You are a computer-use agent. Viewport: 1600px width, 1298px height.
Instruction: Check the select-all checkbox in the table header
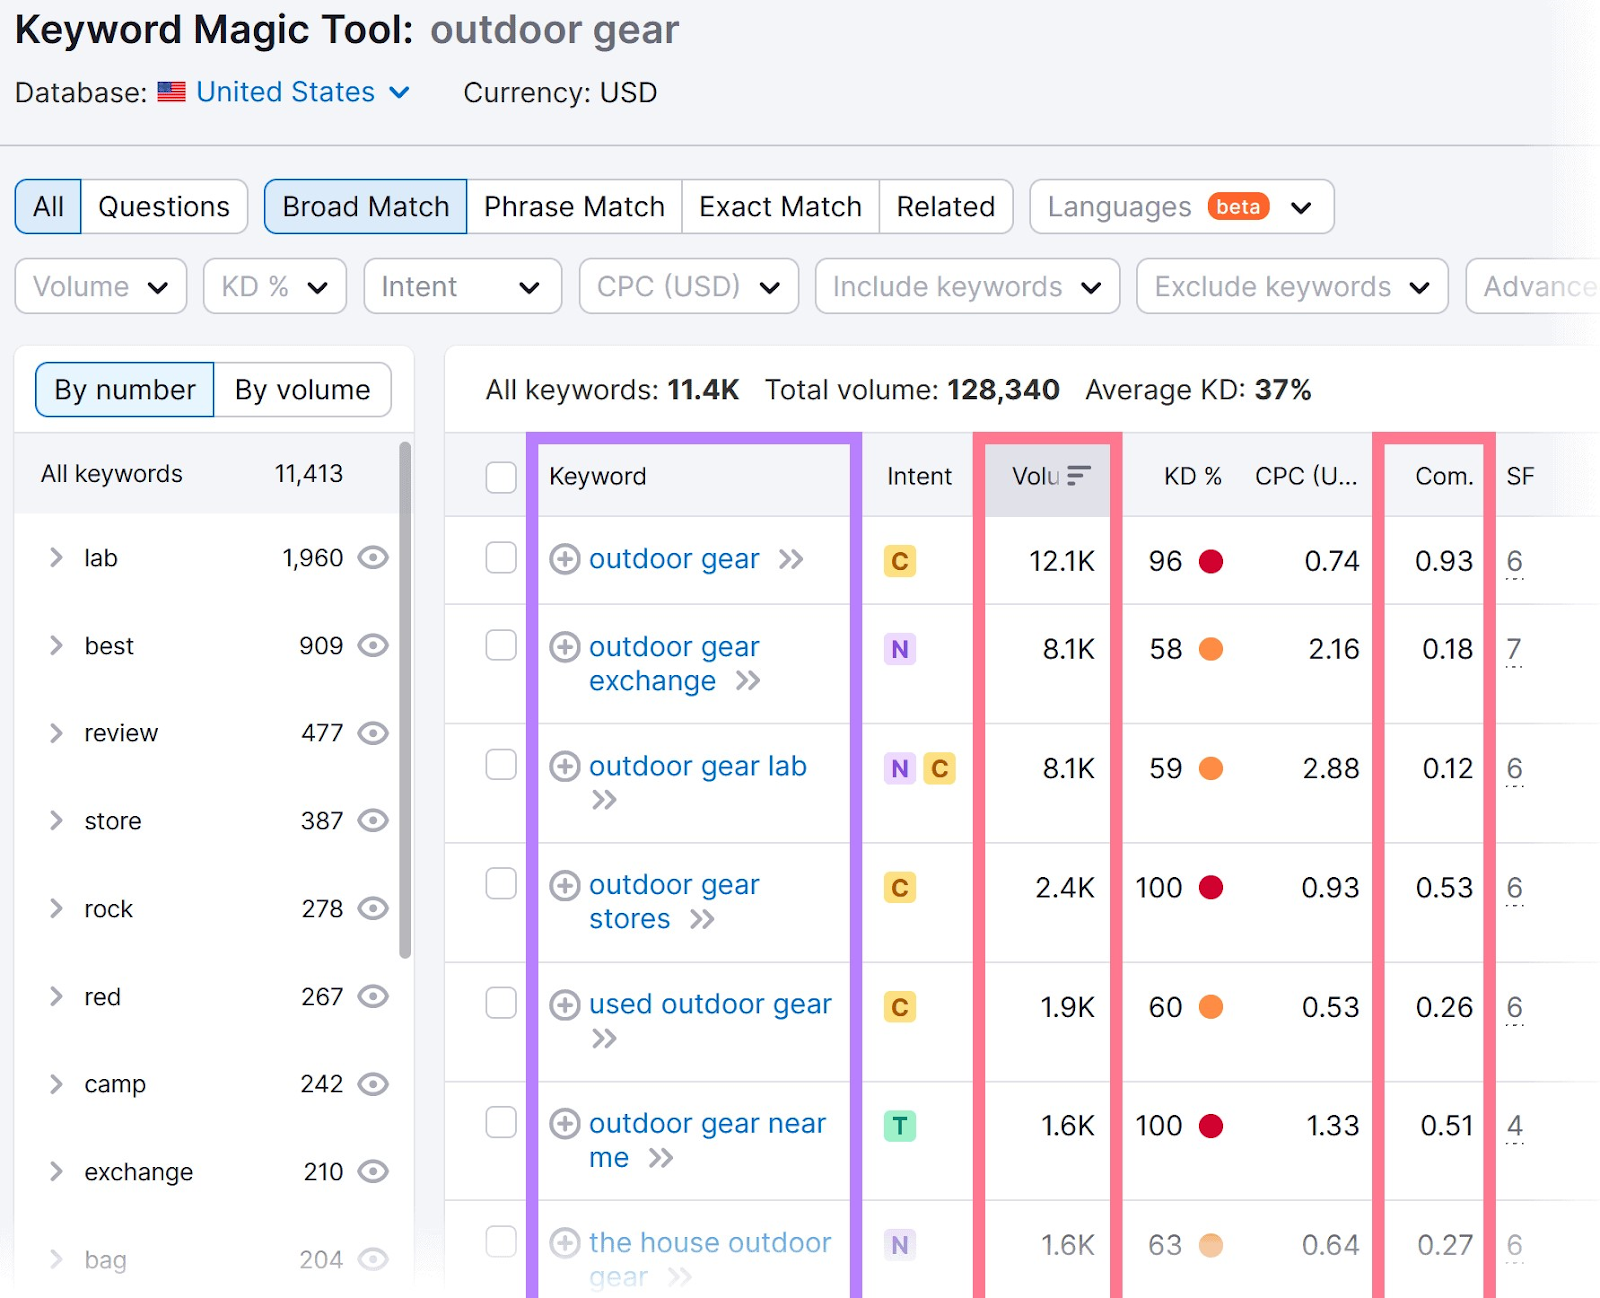[501, 477]
